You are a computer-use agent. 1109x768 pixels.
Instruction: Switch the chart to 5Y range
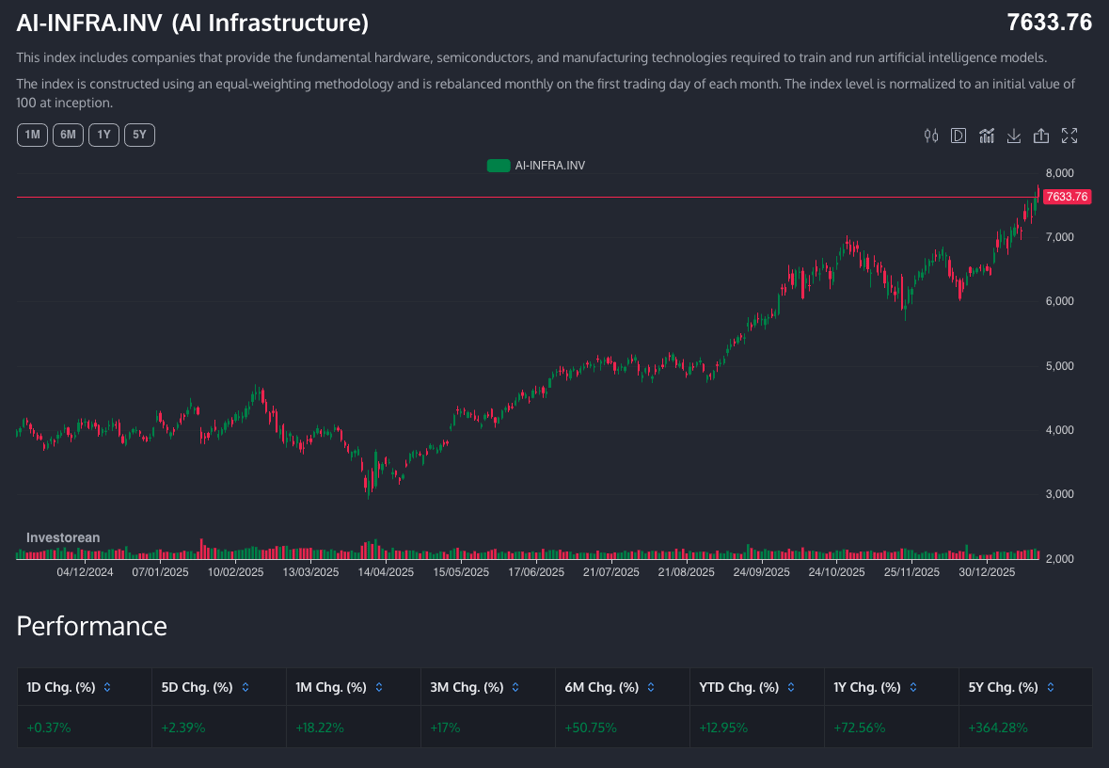click(x=139, y=135)
